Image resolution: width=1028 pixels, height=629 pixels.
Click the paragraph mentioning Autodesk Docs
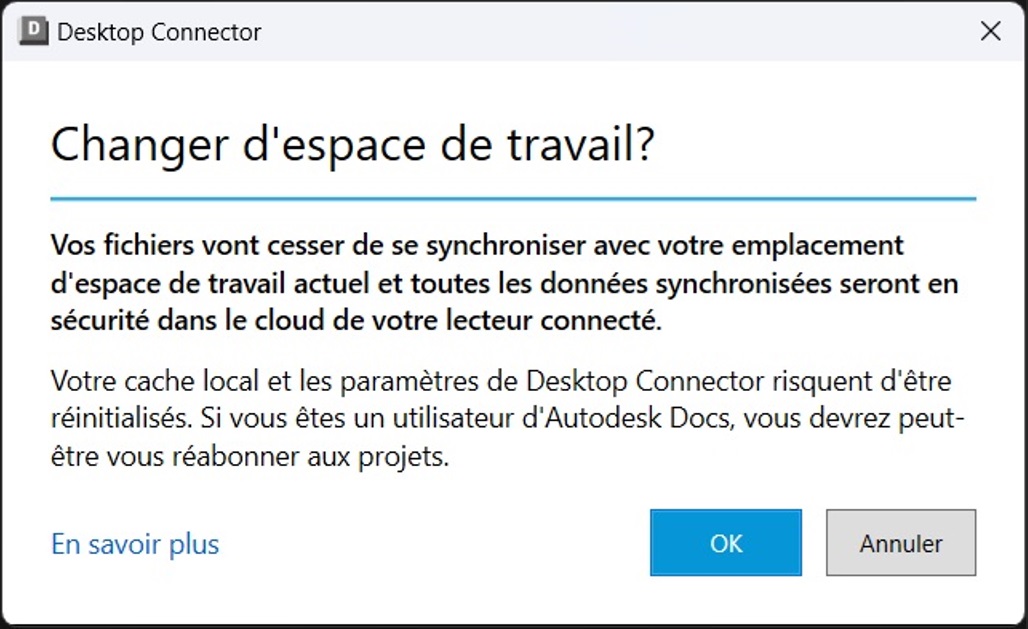[x=500, y=418]
